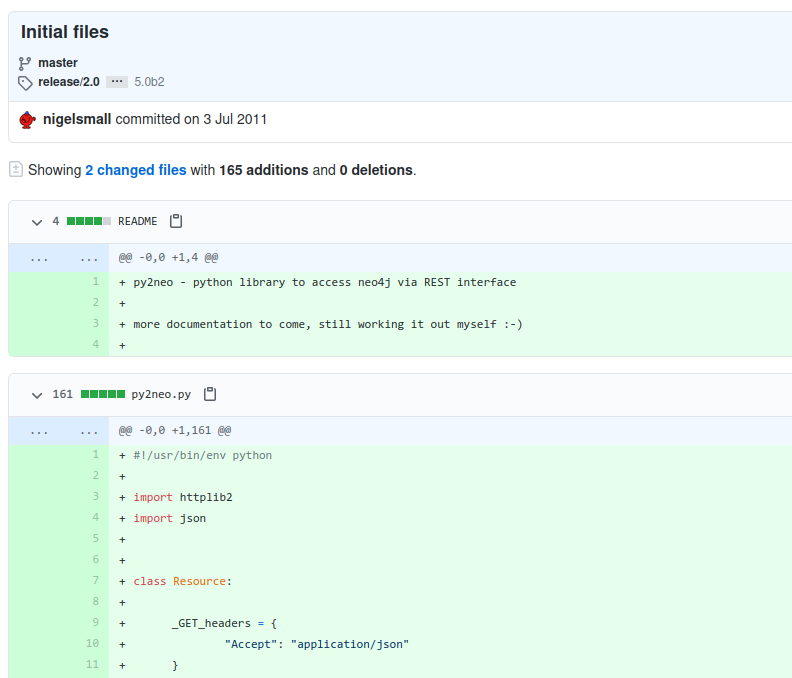Select py2neo.py line number 7
792x678 pixels.
pyautogui.click(x=95, y=580)
